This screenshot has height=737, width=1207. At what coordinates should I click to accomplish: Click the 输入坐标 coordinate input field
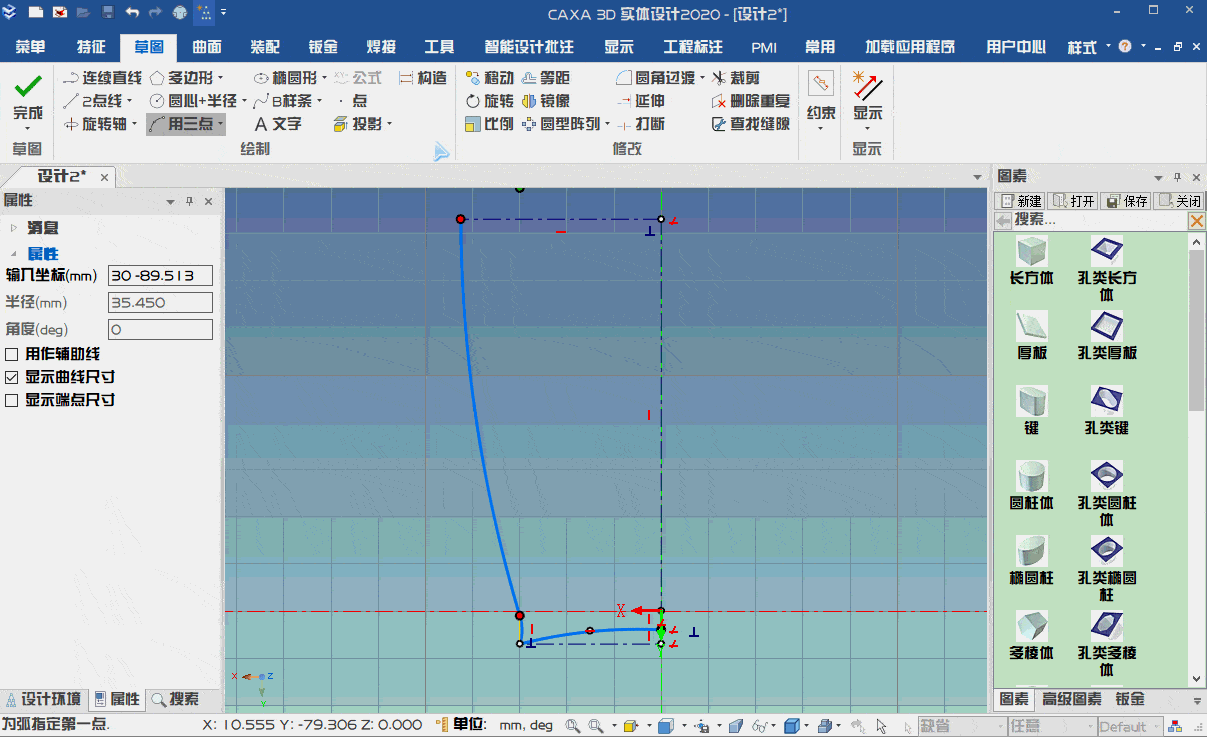pos(160,275)
